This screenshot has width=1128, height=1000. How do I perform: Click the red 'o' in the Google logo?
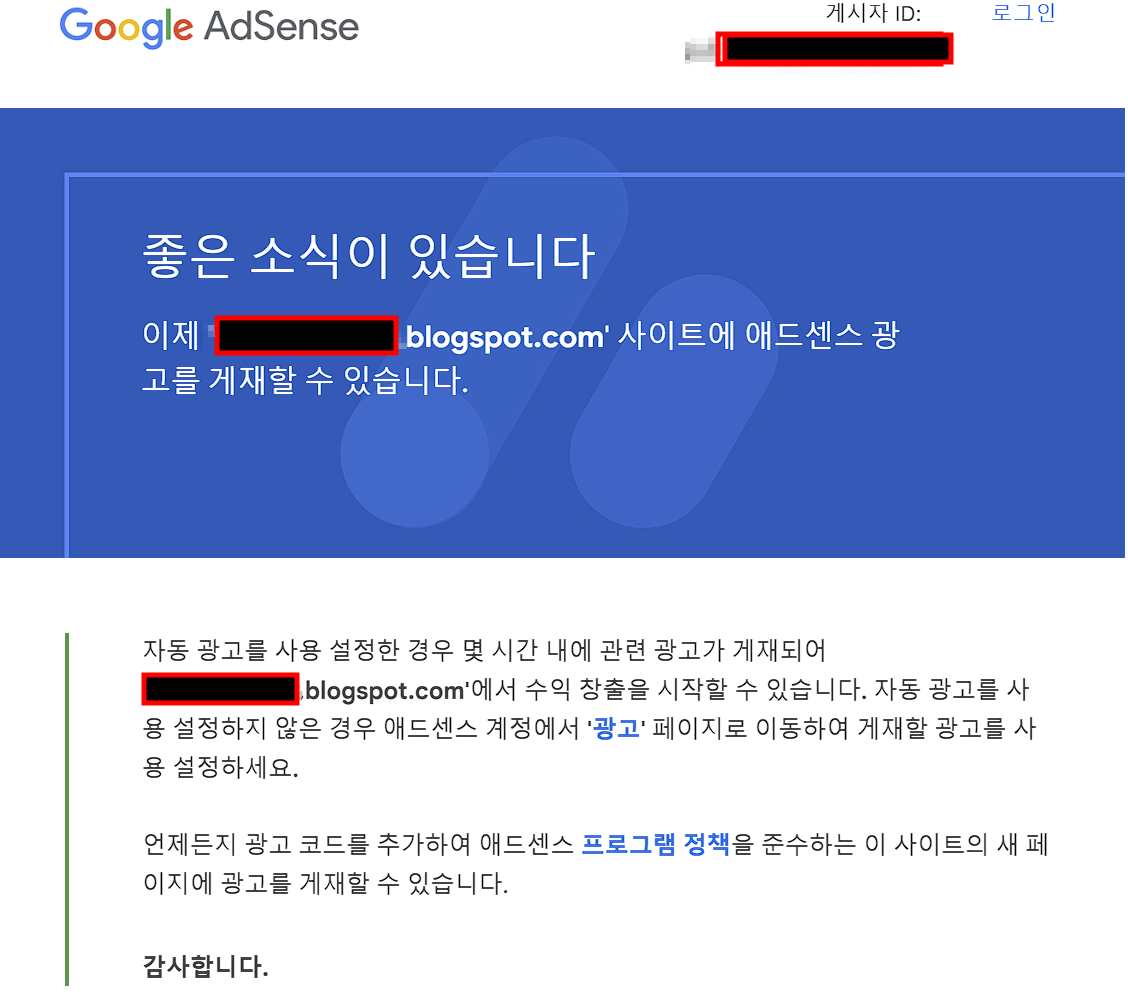coord(105,30)
